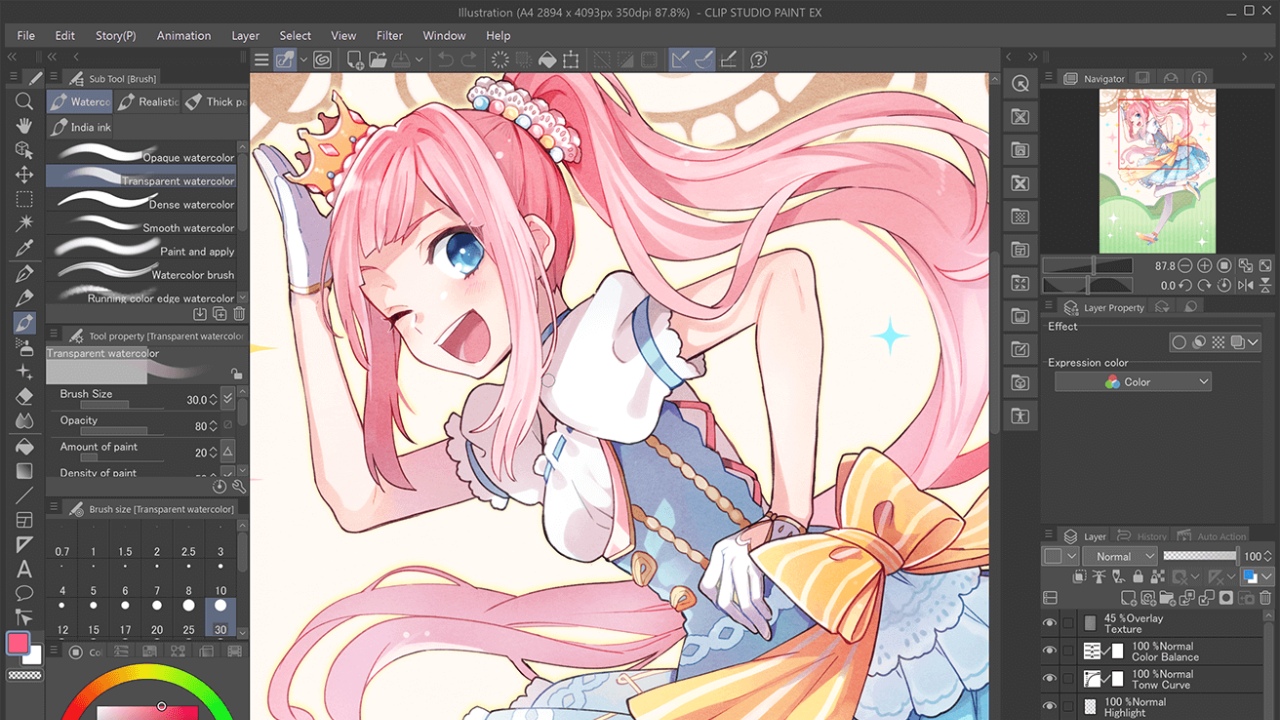
Task: Expand Amount of paint dynamics button
Action: 228,452
